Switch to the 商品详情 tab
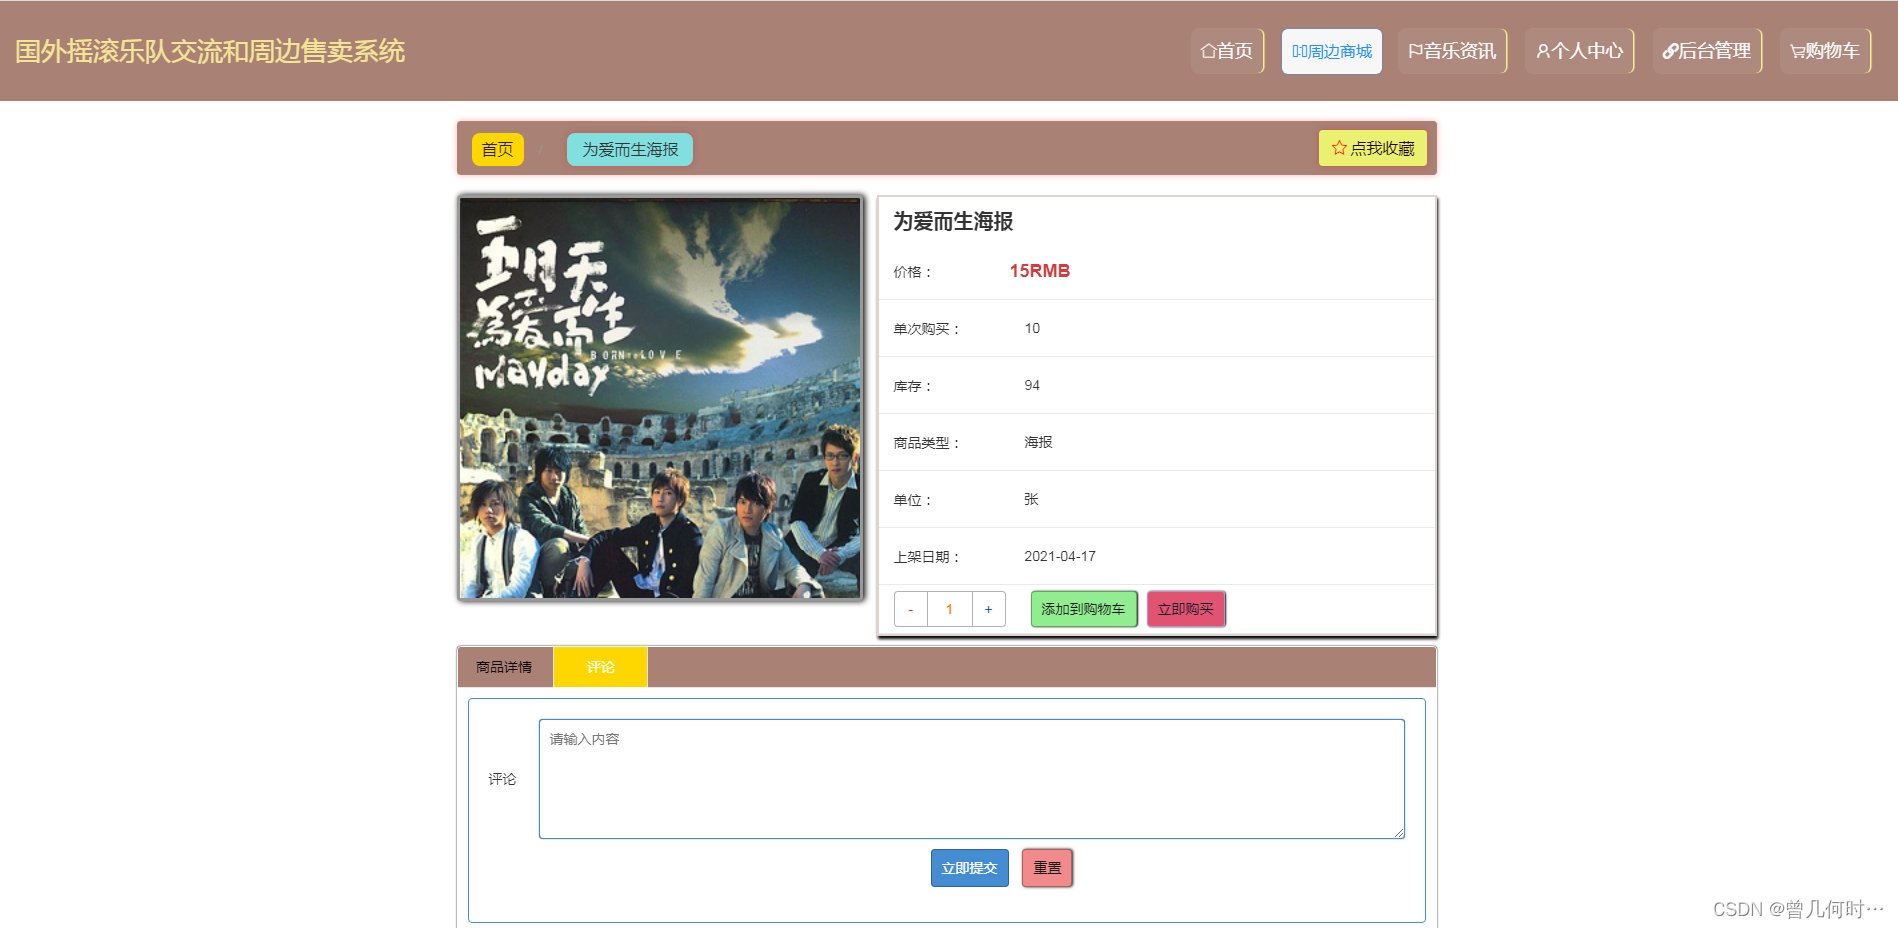The height and width of the screenshot is (928, 1898). pyautogui.click(x=504, y=667)
